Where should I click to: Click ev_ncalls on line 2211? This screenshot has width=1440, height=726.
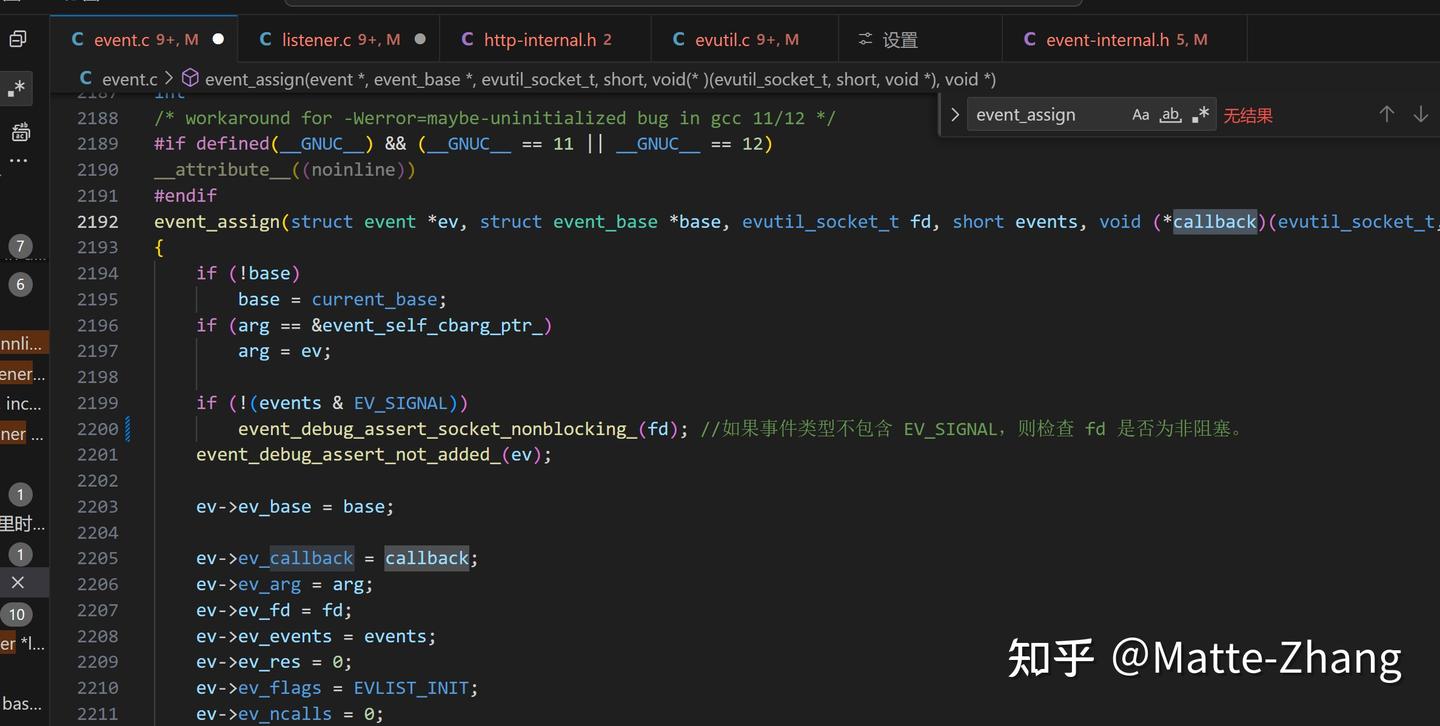click(280, 714)
